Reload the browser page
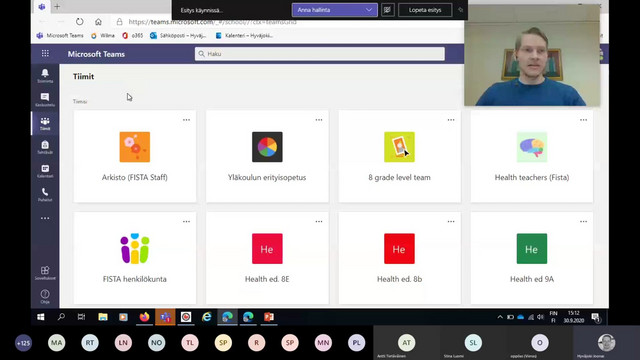This screenshot has width=640, height=360. point(80,22)
